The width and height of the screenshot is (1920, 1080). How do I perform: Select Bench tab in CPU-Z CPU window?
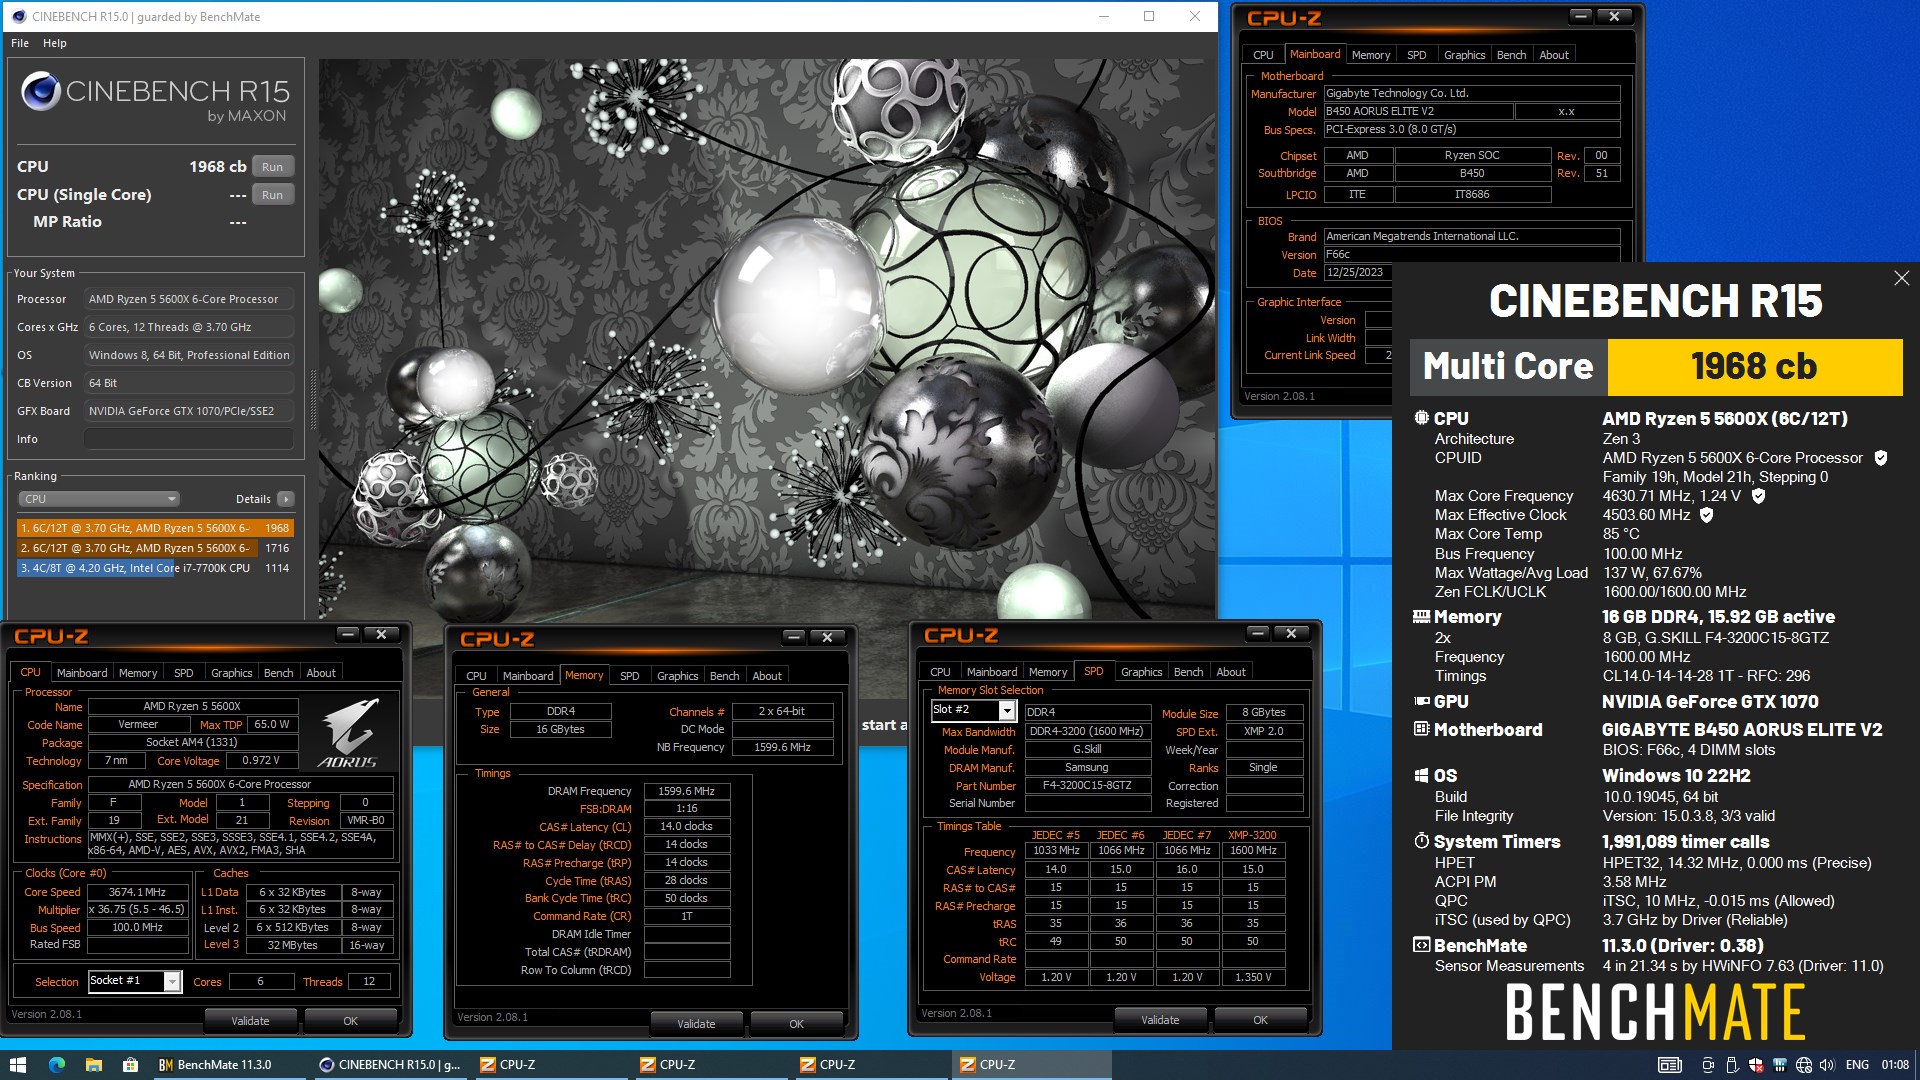pyautogui.click(x=278, y=673)
